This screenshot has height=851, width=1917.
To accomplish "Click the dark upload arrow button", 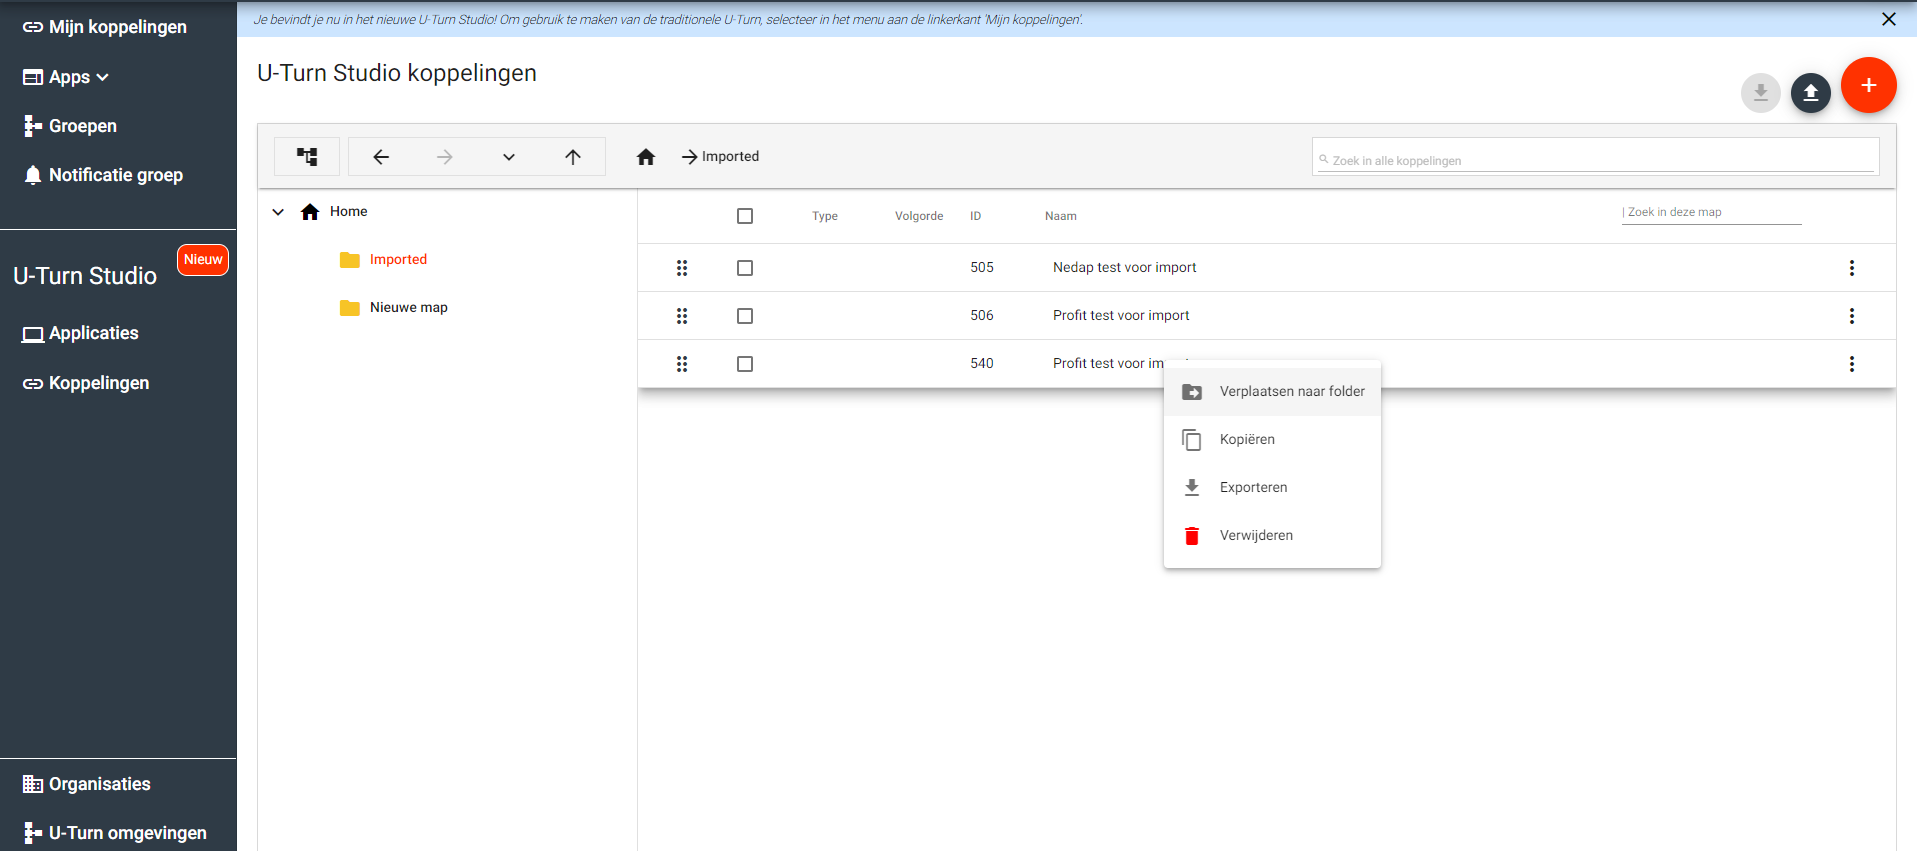I will coord(1810,93).
